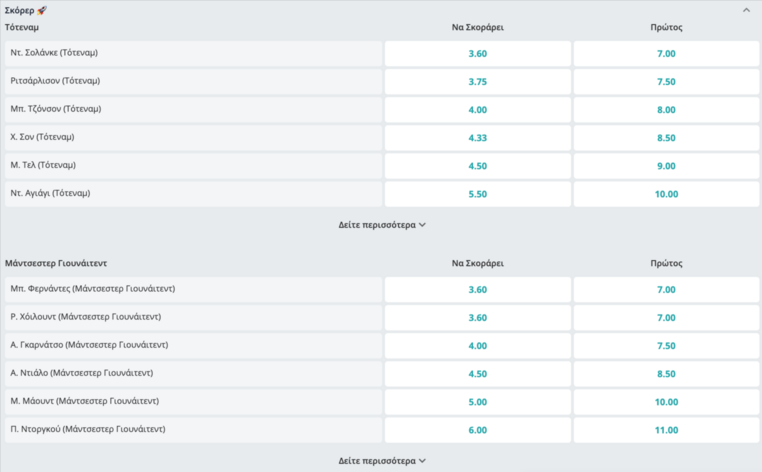Click Πρώτος header in Μάντσεστερ Γιουνάιτεντ table
Viewport: 762px width, 472px height.
point(666,263)
